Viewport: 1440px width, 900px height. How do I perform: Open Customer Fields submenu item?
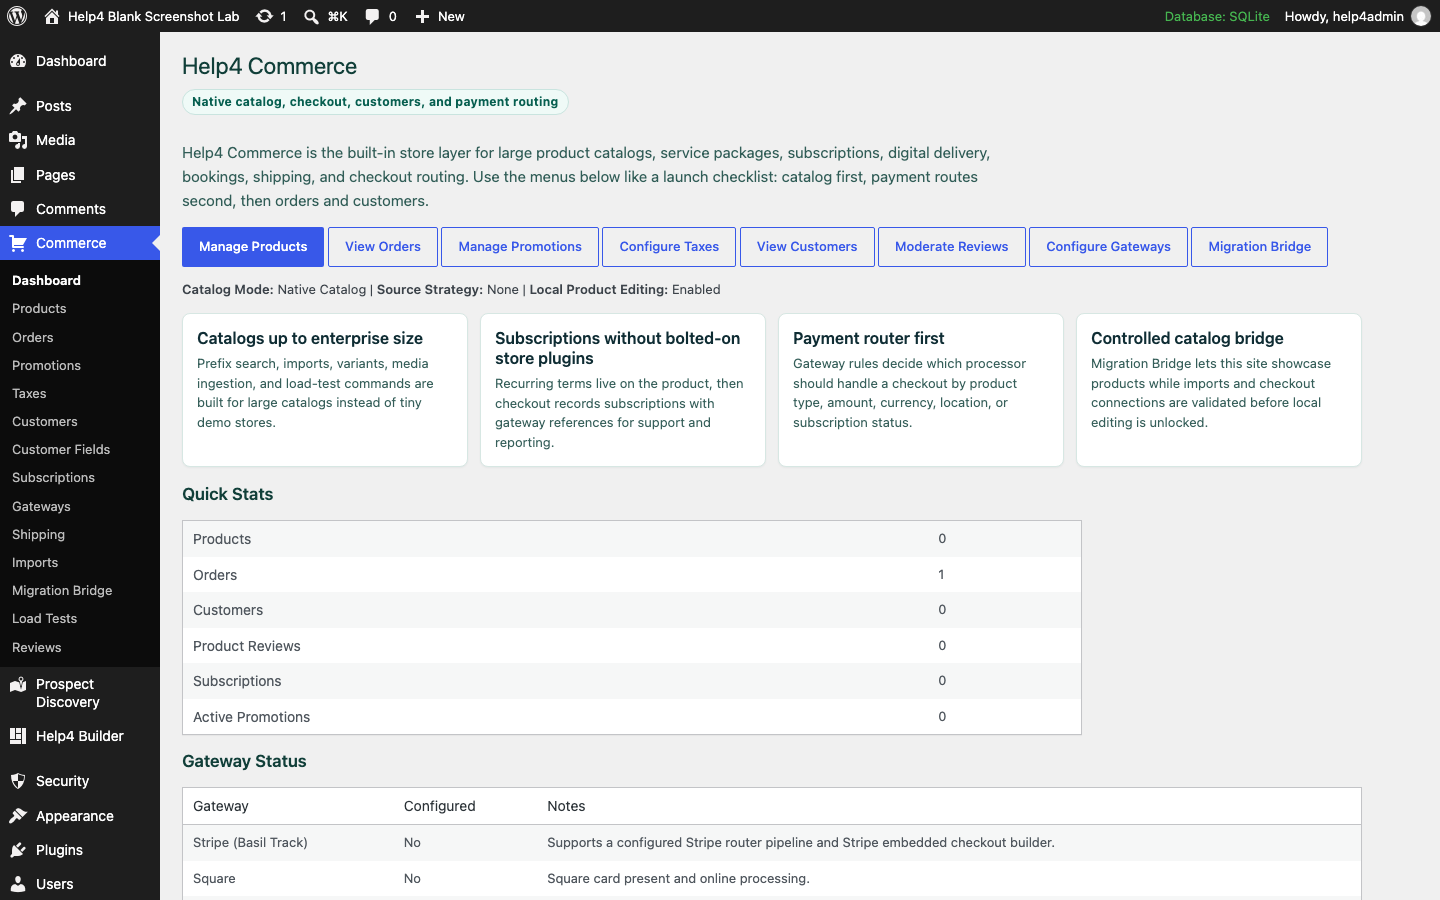coord(61,450)
